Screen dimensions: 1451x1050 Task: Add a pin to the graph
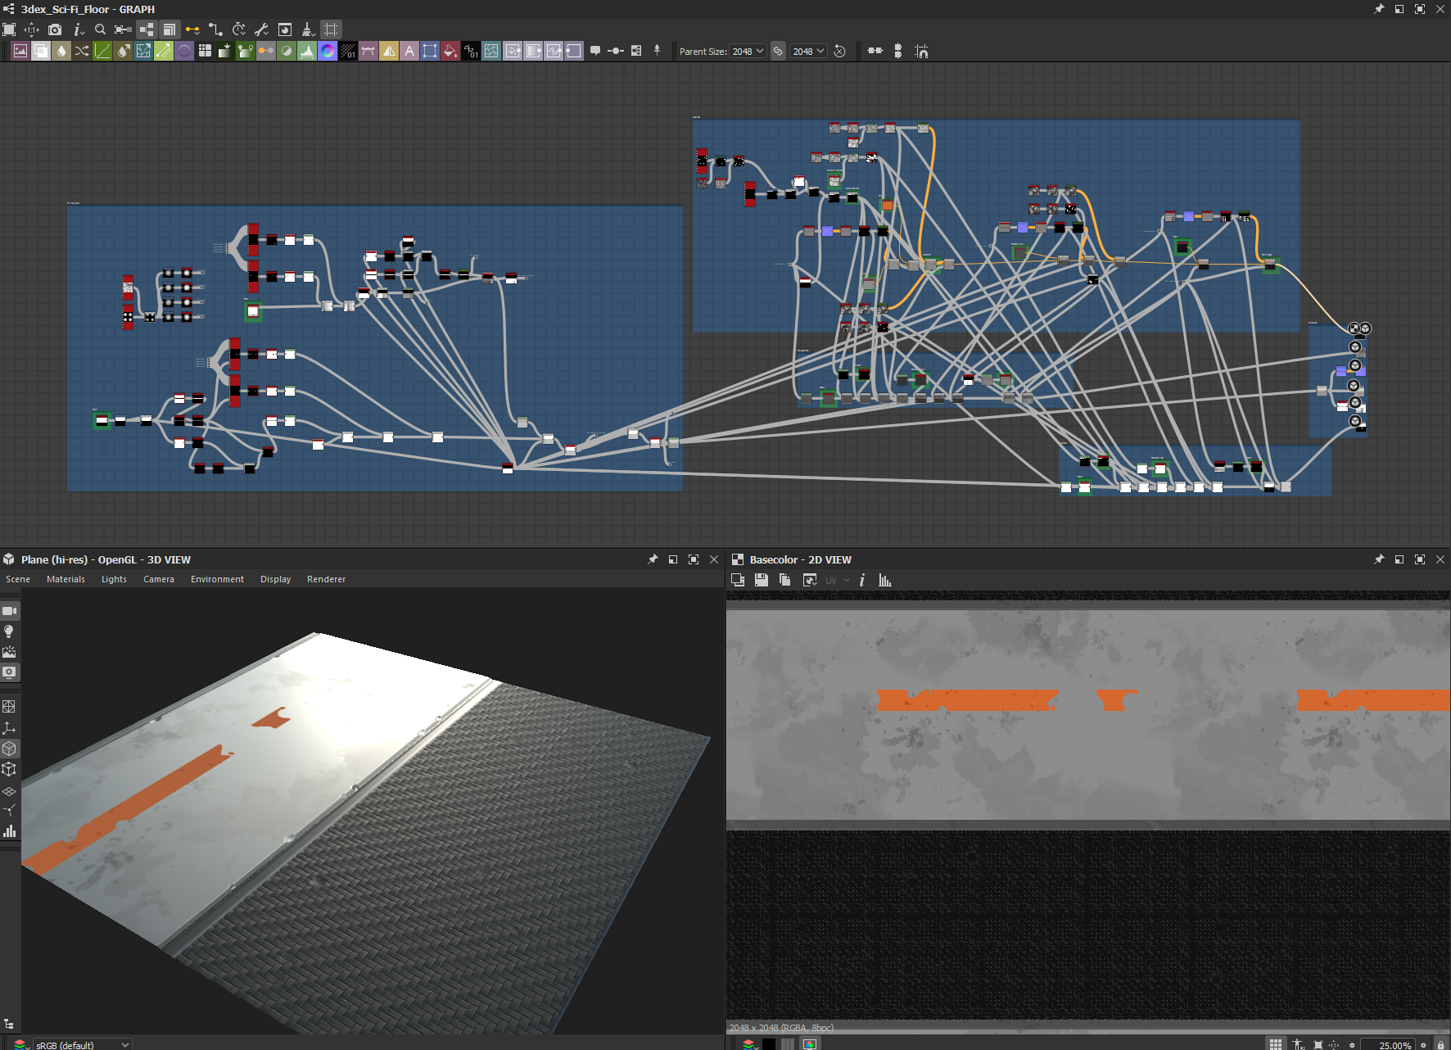[x=657, y=51]
